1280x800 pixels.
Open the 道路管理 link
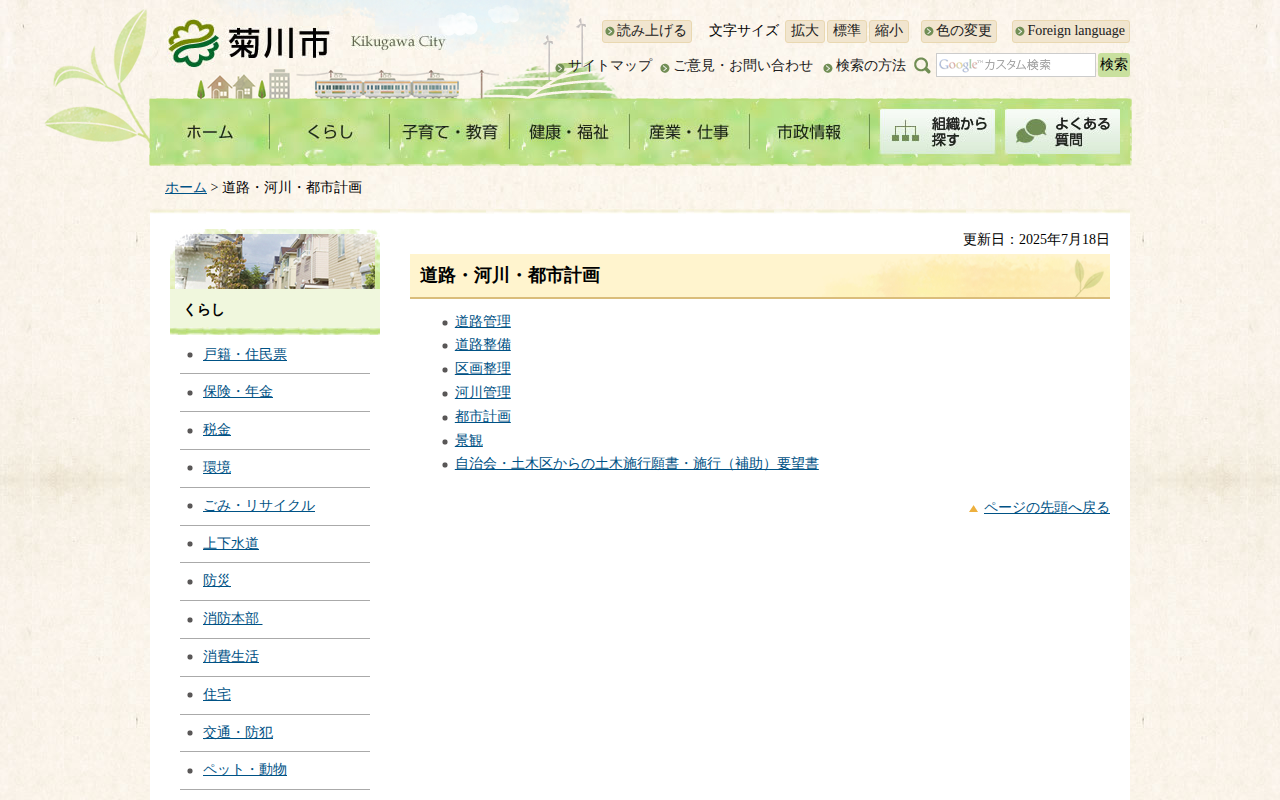(483, 322)
